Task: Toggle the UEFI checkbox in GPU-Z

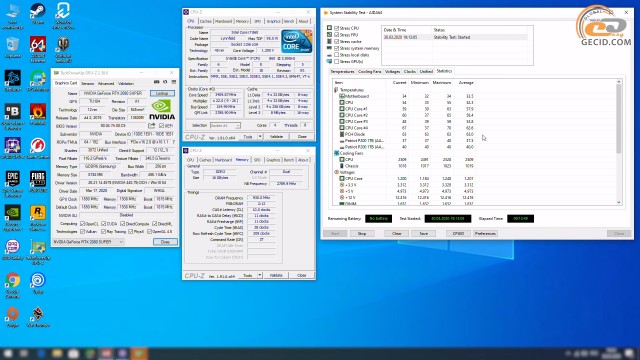Action: [x=162, y=126]
